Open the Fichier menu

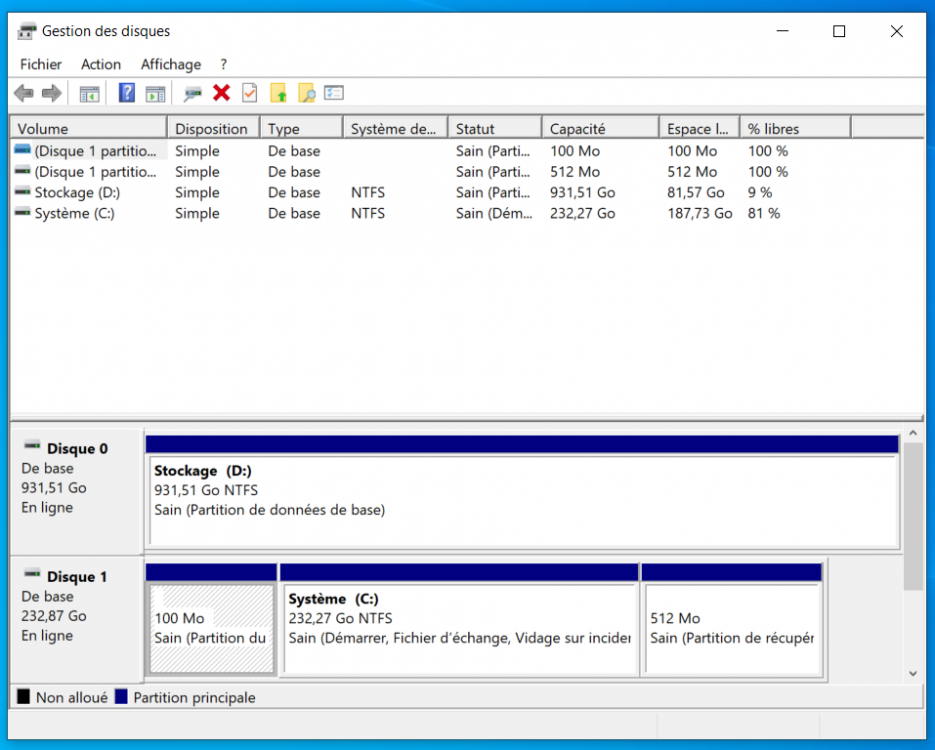(x=41, y=64)
